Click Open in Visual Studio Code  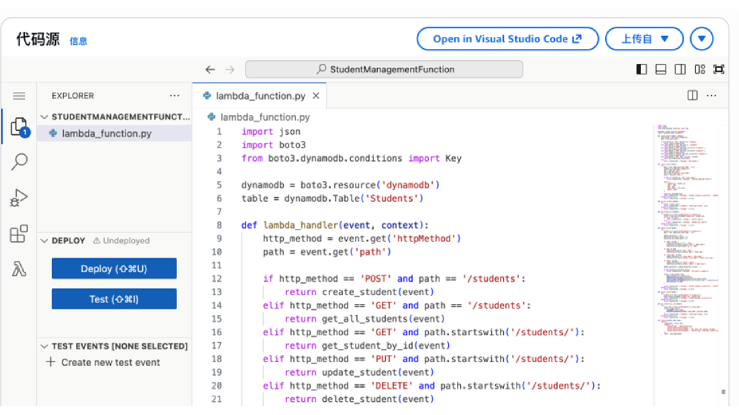507,39
